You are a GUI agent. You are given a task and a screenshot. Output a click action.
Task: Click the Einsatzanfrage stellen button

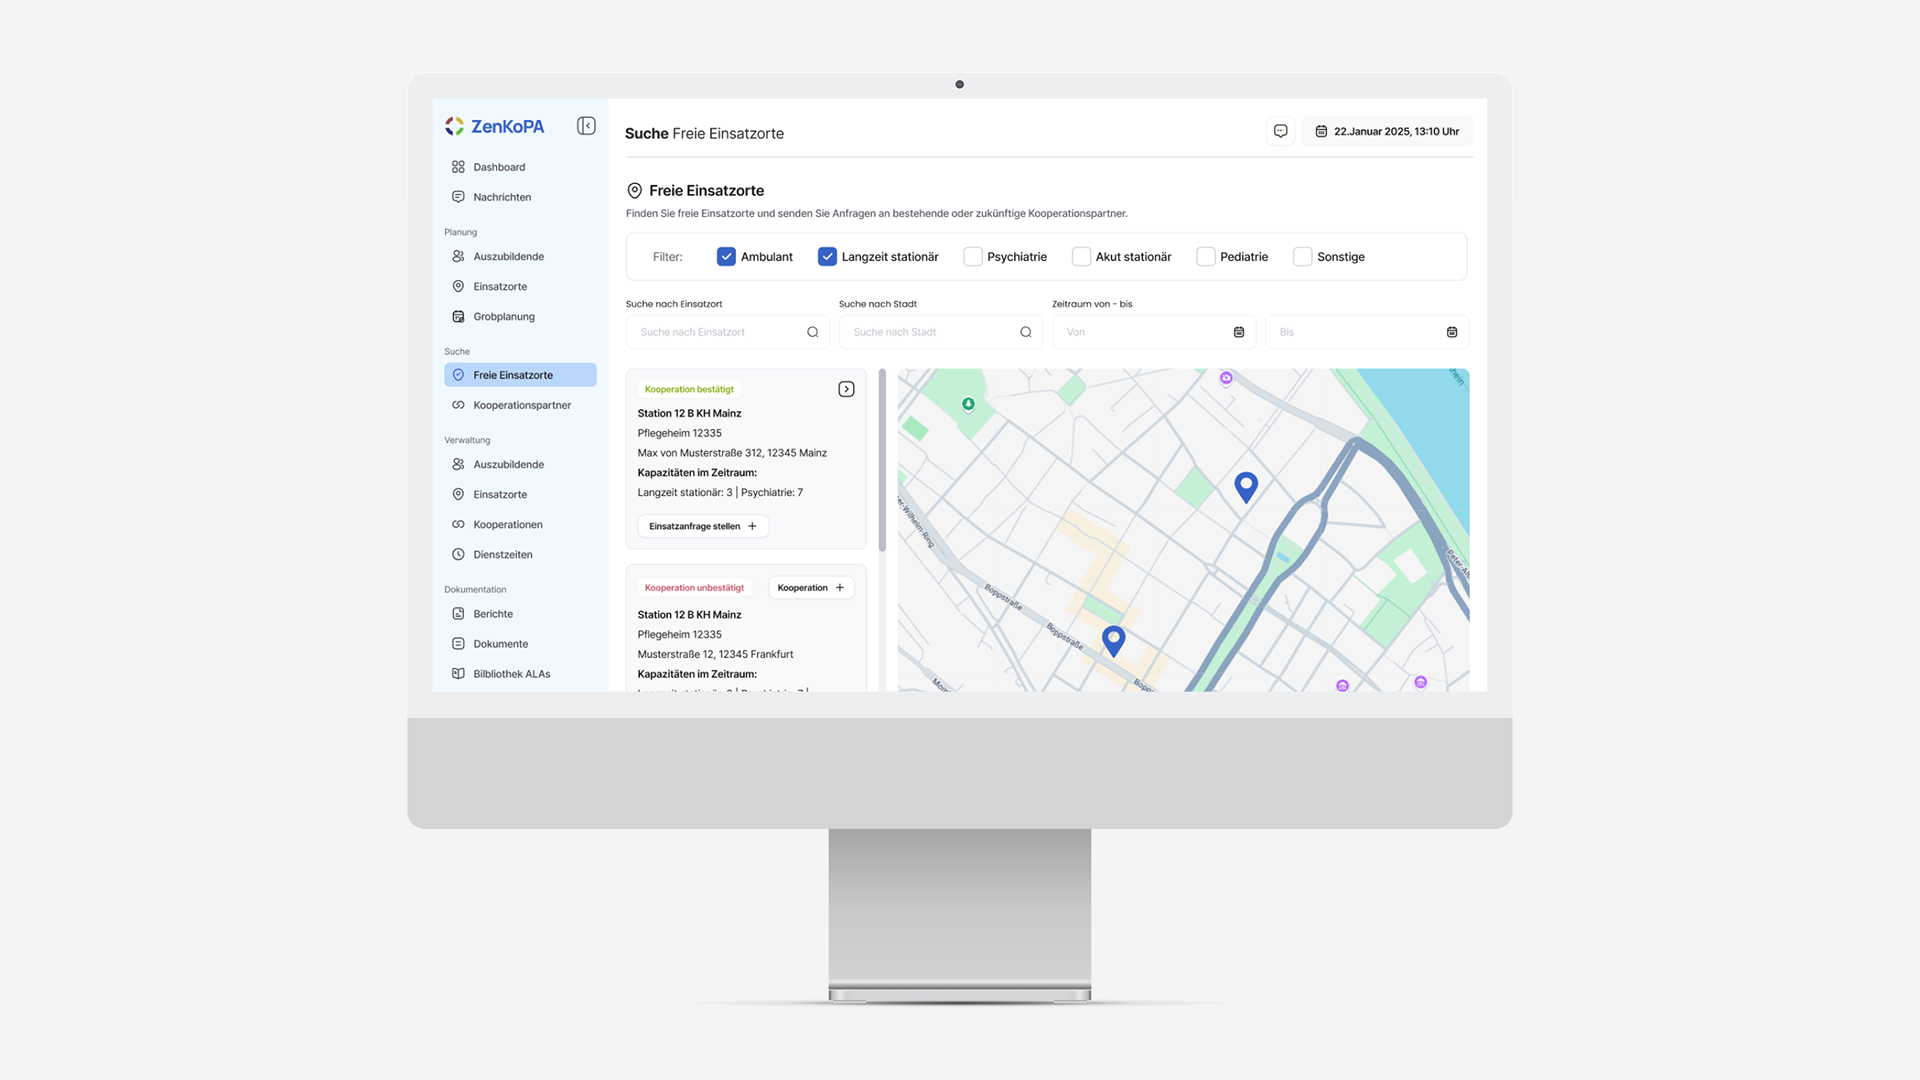tap(703, 526)
